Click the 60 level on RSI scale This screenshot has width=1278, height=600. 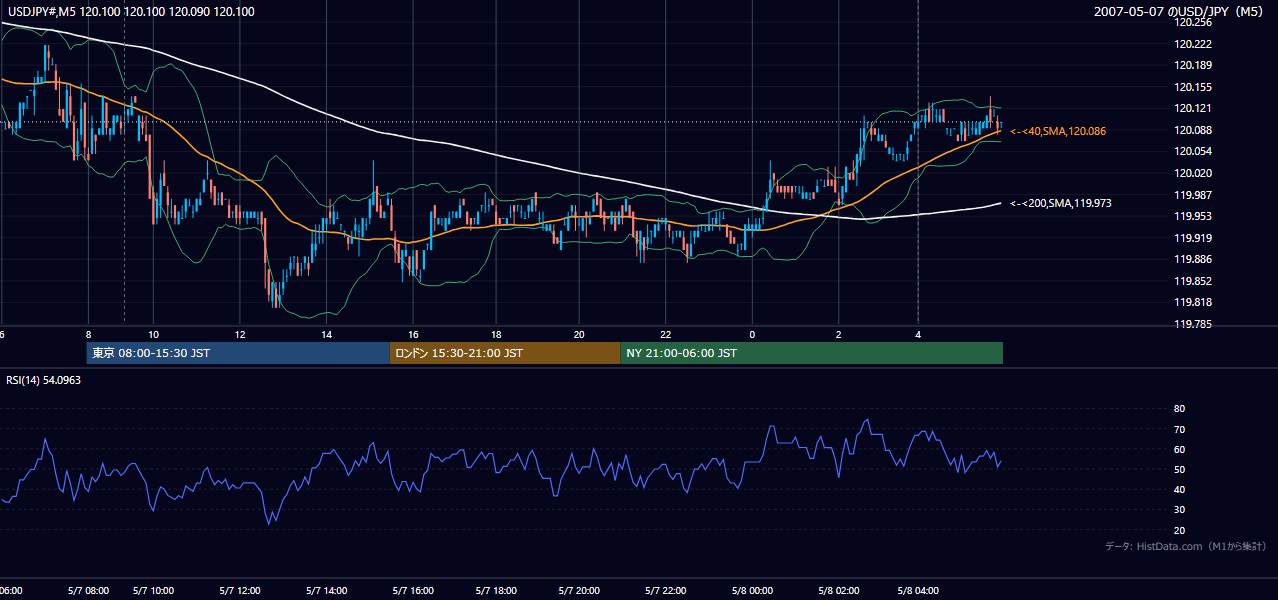pos(1179,449)
